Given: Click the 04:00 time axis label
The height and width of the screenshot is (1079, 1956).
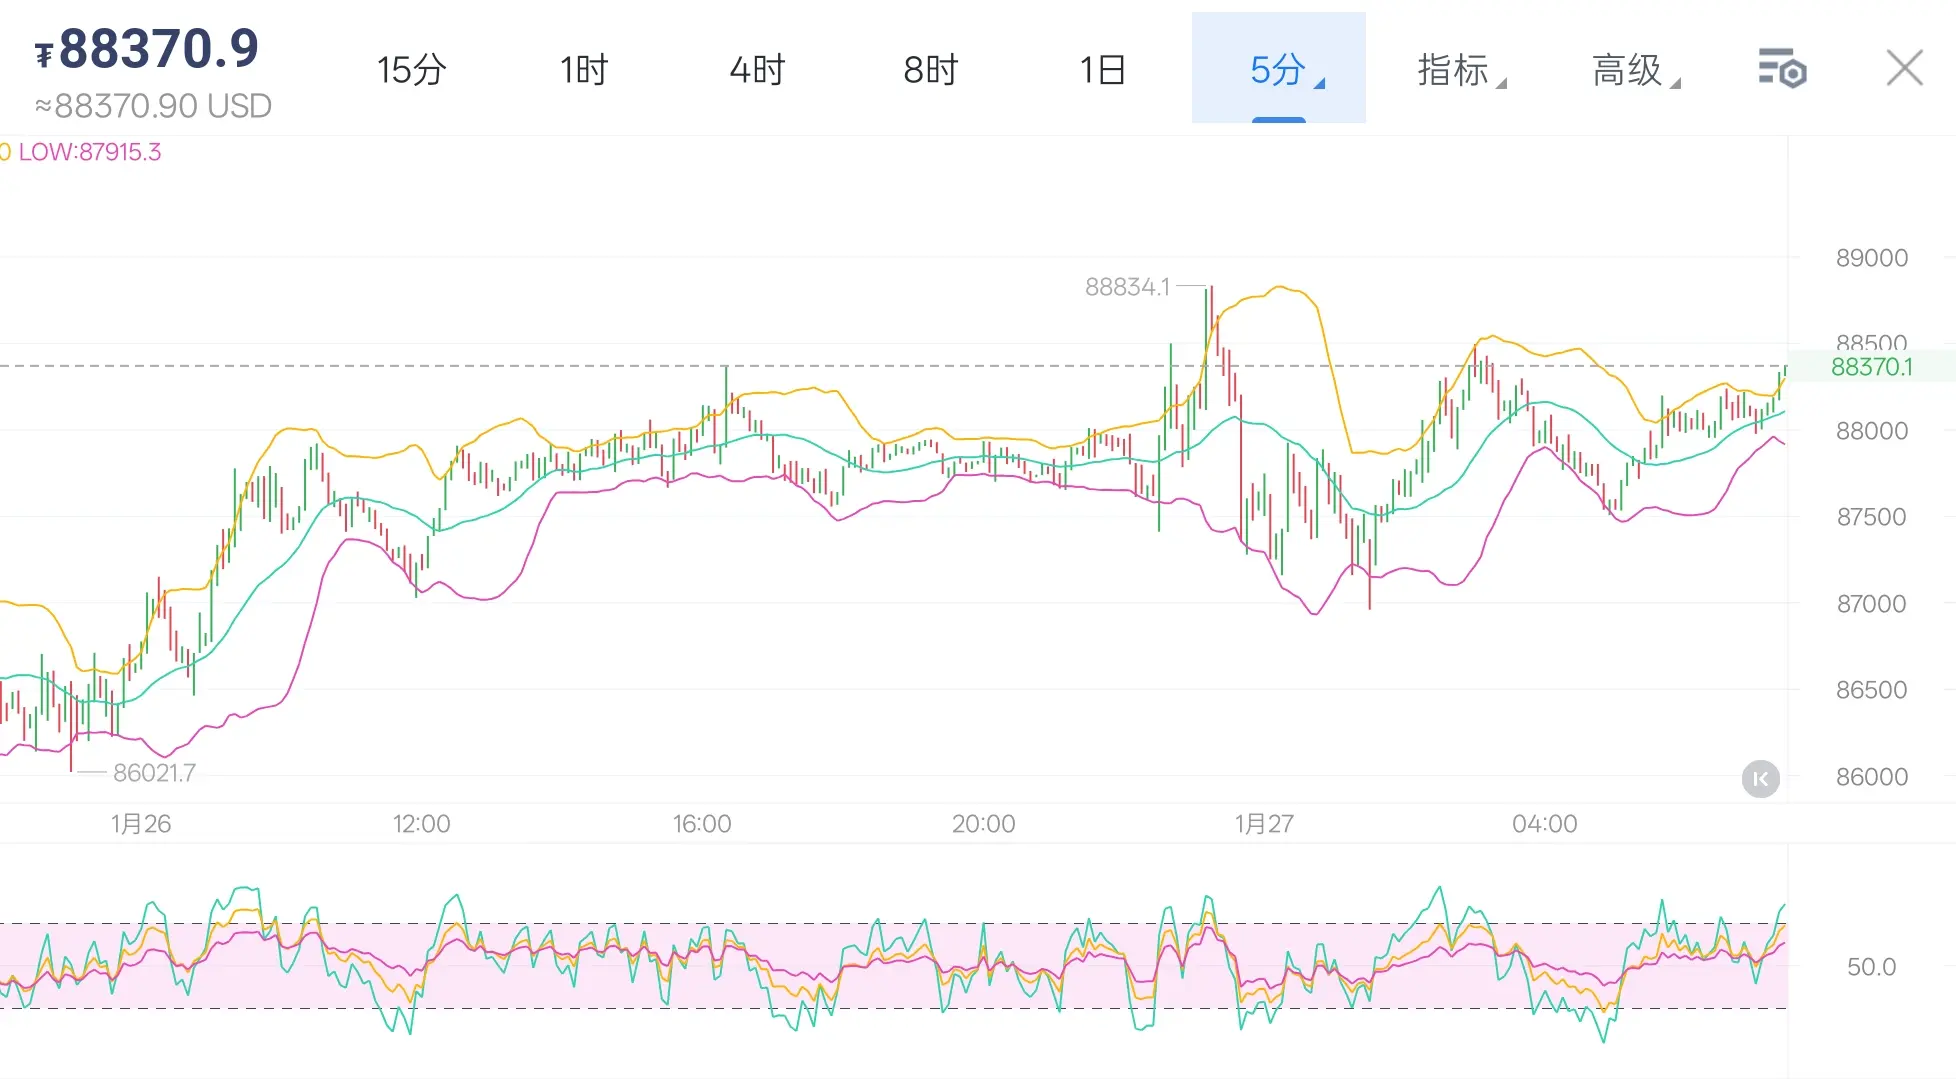Looking at the screenshot, I should pyautogui.click(x=1544, y=824).
